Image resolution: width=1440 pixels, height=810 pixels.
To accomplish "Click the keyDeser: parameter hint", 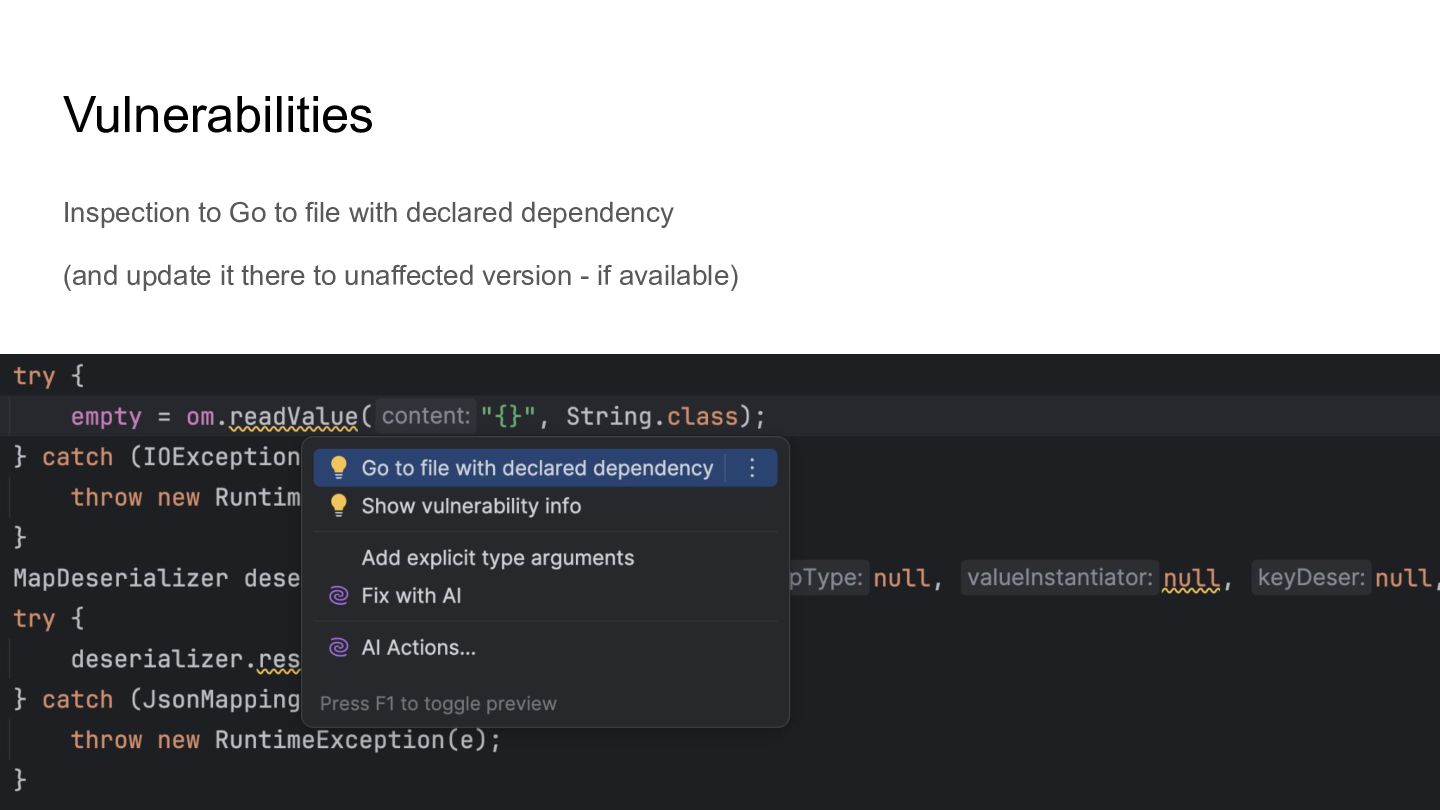I will (1311, 578).
